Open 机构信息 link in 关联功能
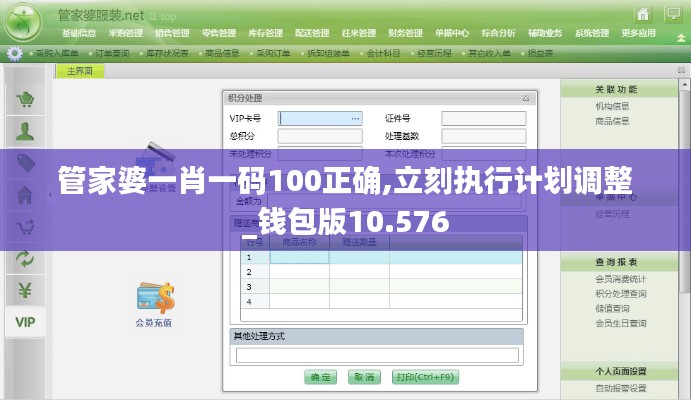The width and height of the screenshot is (691, 400). tap(612, 106)
